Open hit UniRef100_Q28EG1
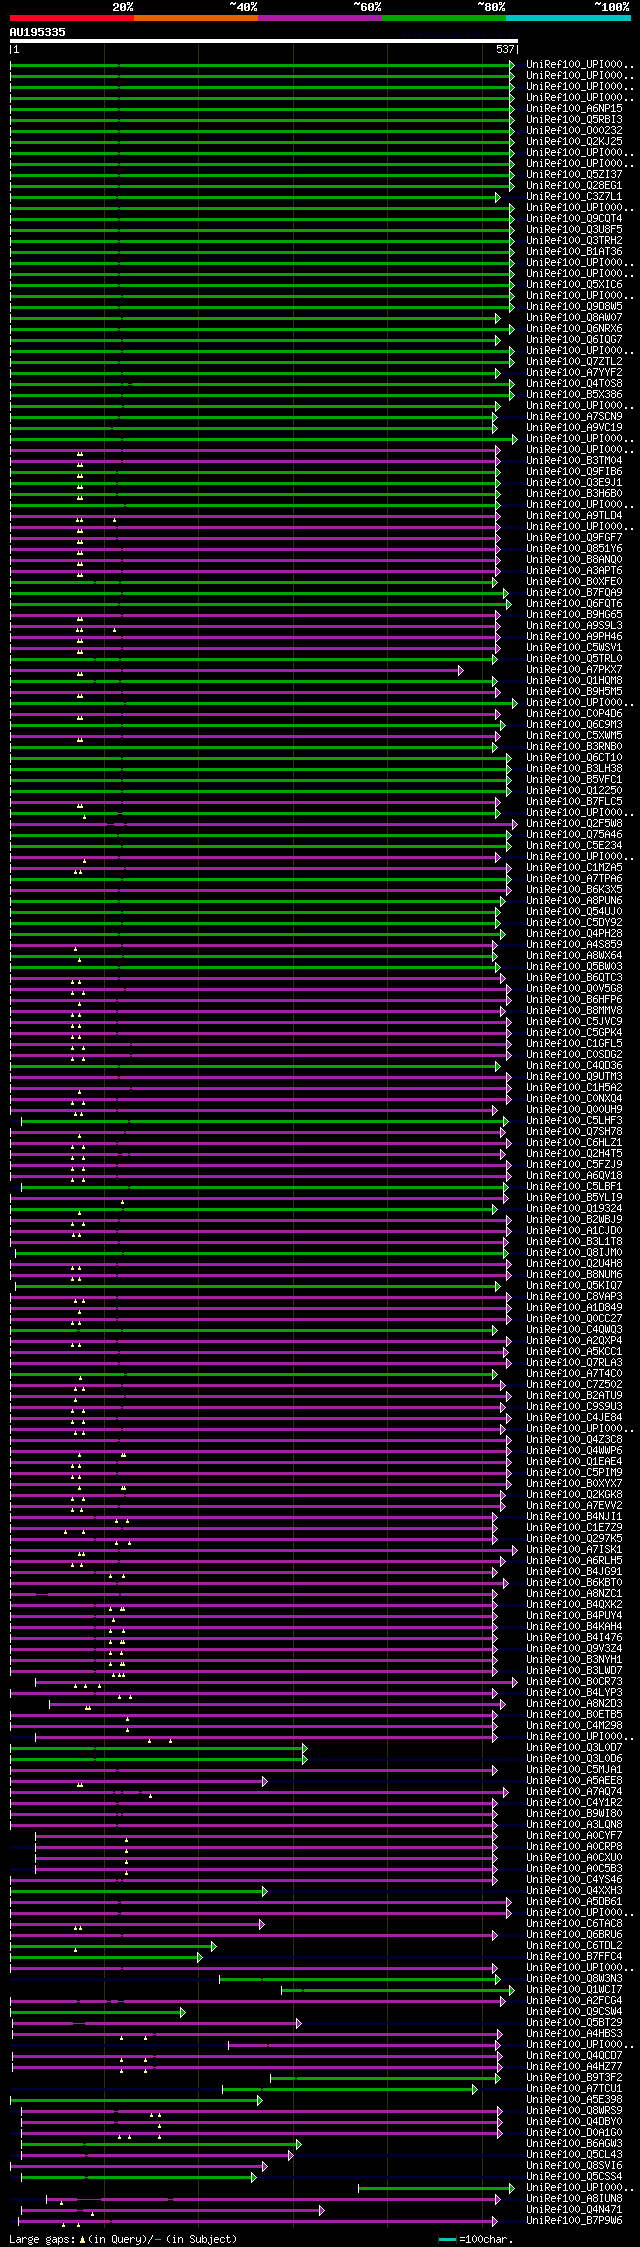This screenshot has height=2247, width=640. [574, 186]
